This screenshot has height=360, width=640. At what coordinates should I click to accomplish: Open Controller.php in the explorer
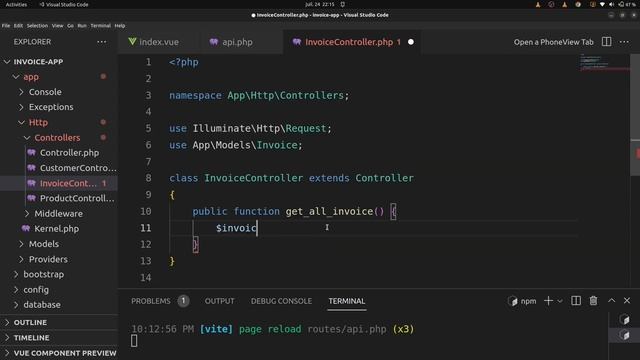pos(69,153)
